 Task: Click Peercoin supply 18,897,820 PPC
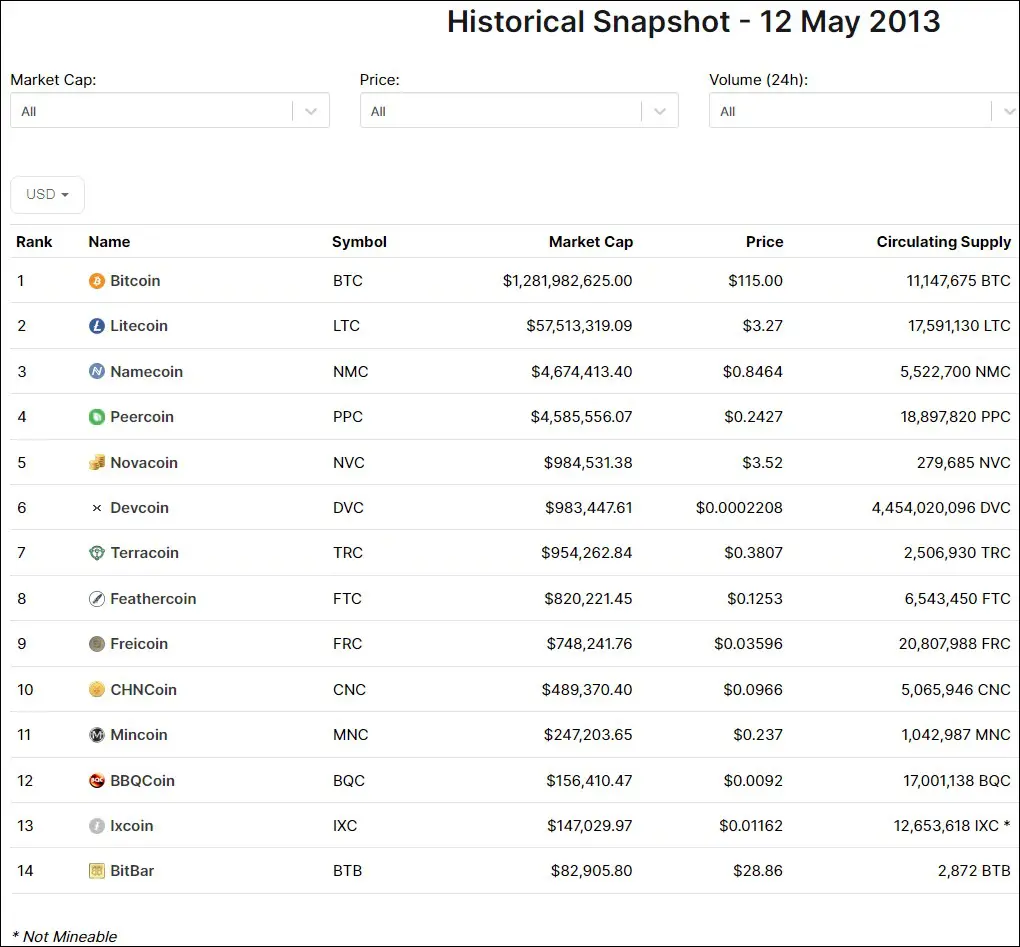[955, 417]
